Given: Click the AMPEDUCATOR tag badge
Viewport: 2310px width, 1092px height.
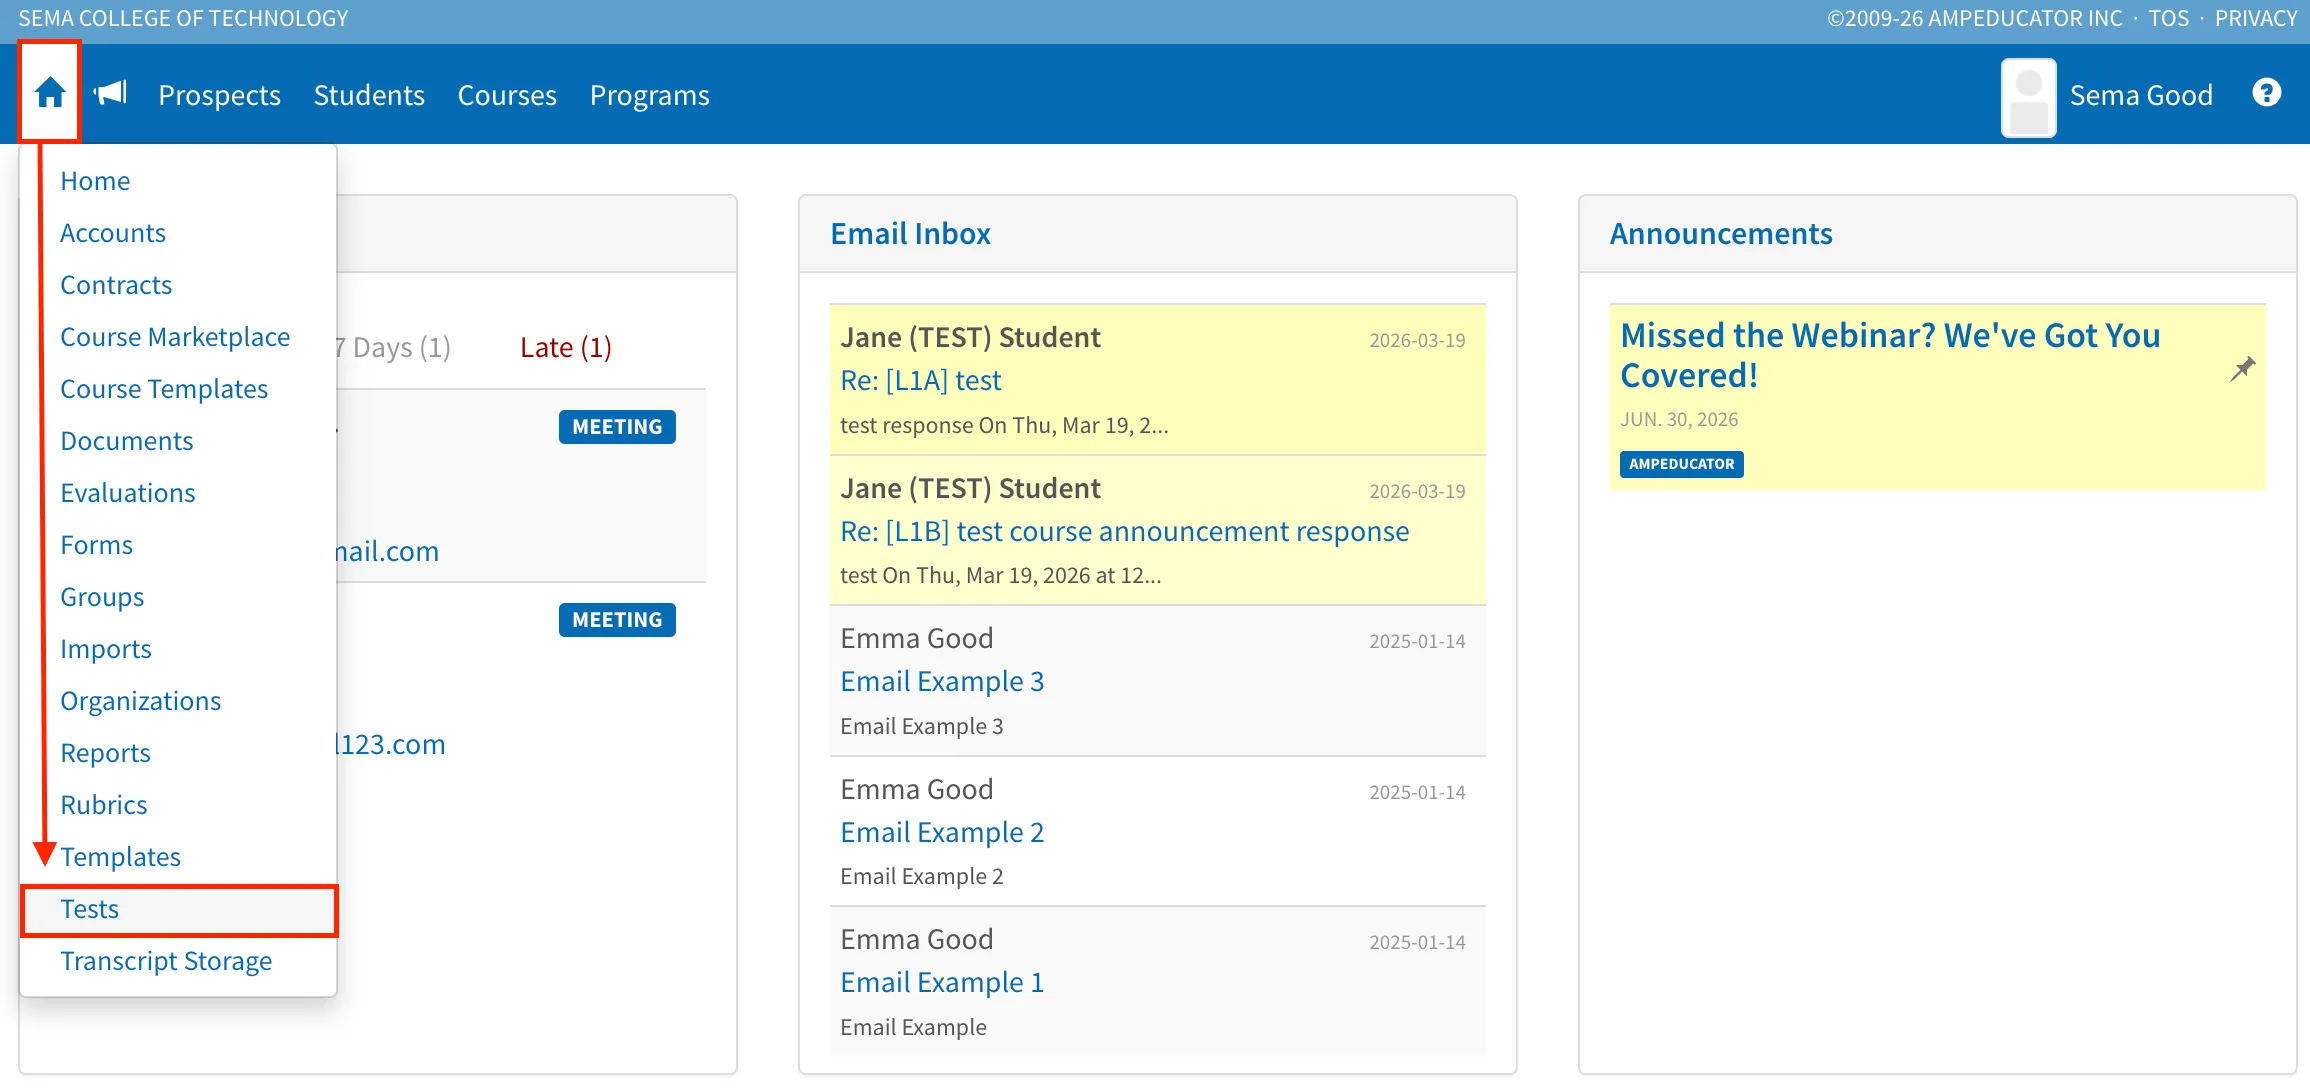Looking at the screenshot, I should (1681, 464).
